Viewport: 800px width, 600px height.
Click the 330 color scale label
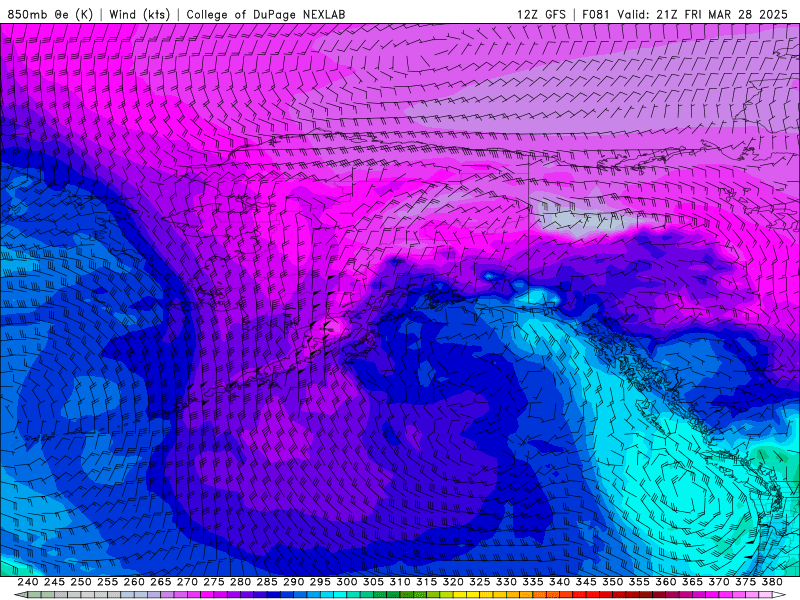click(506, 582)
